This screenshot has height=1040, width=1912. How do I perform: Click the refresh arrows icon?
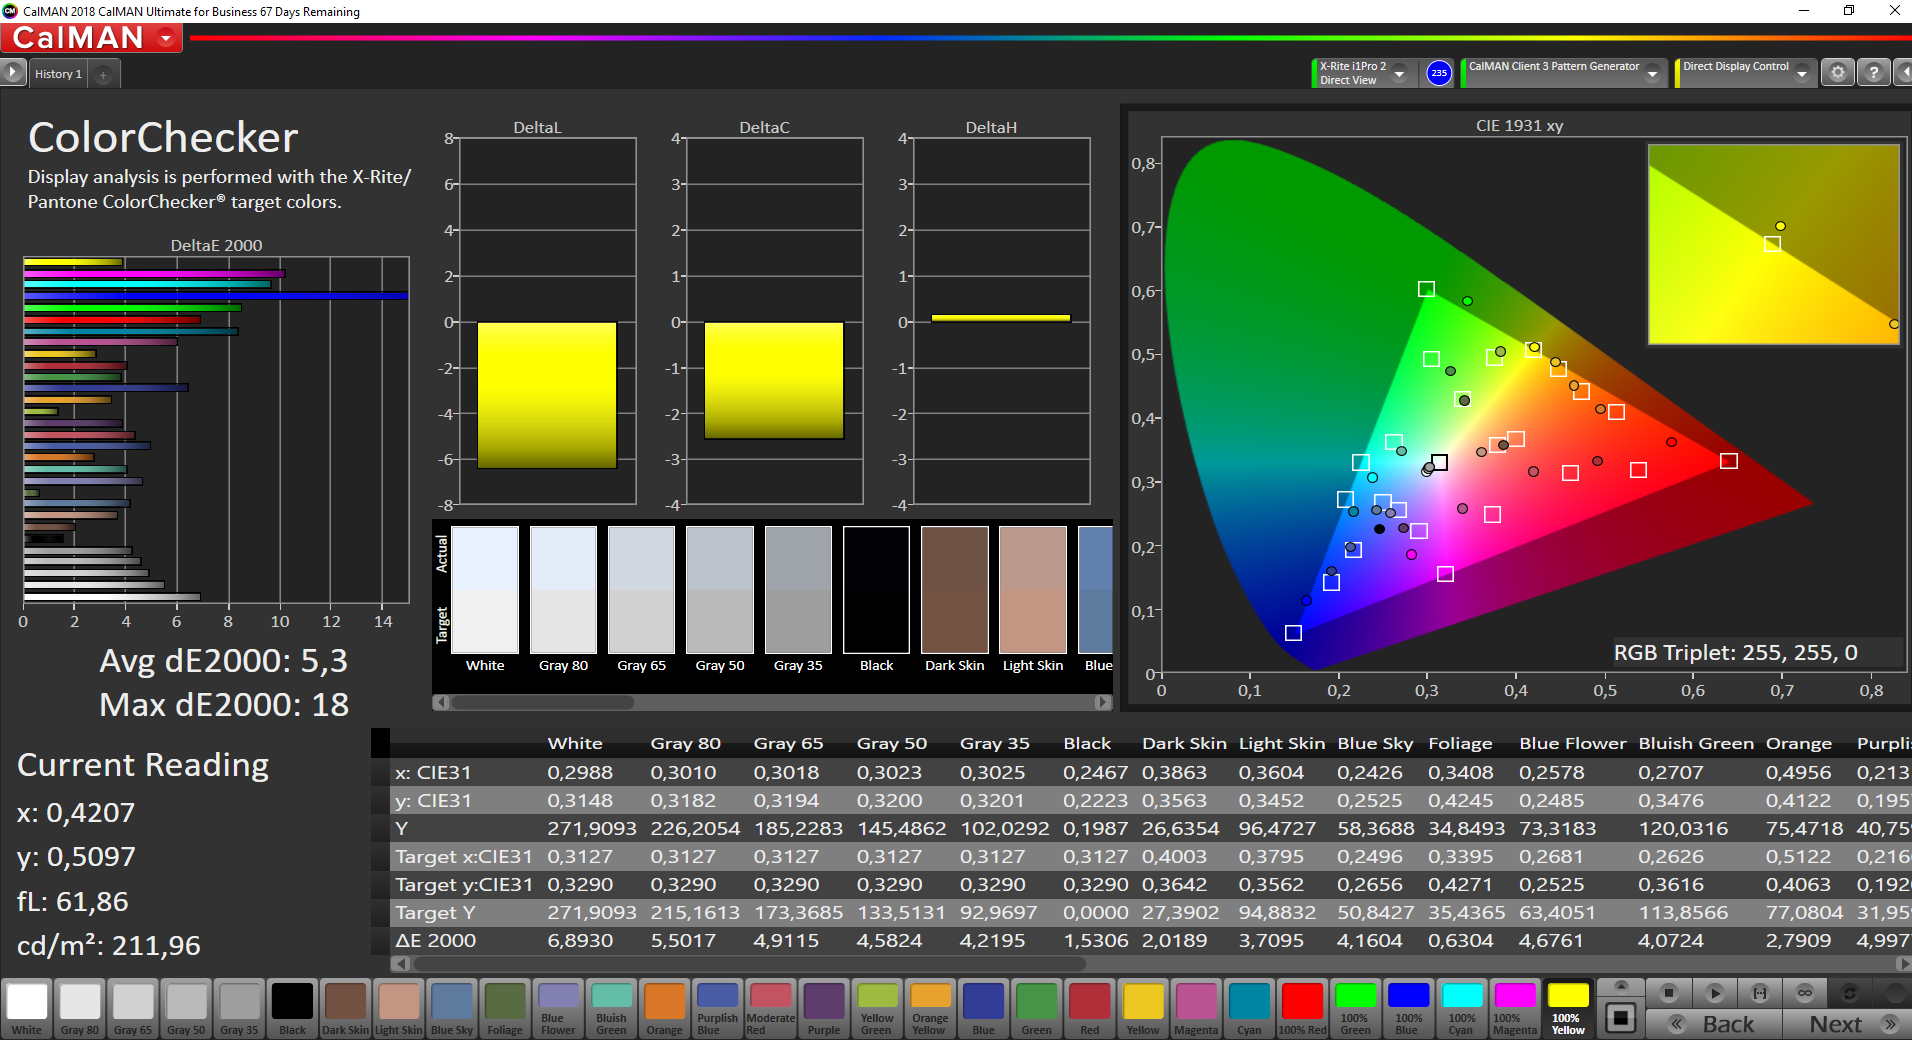(1850, 993)
